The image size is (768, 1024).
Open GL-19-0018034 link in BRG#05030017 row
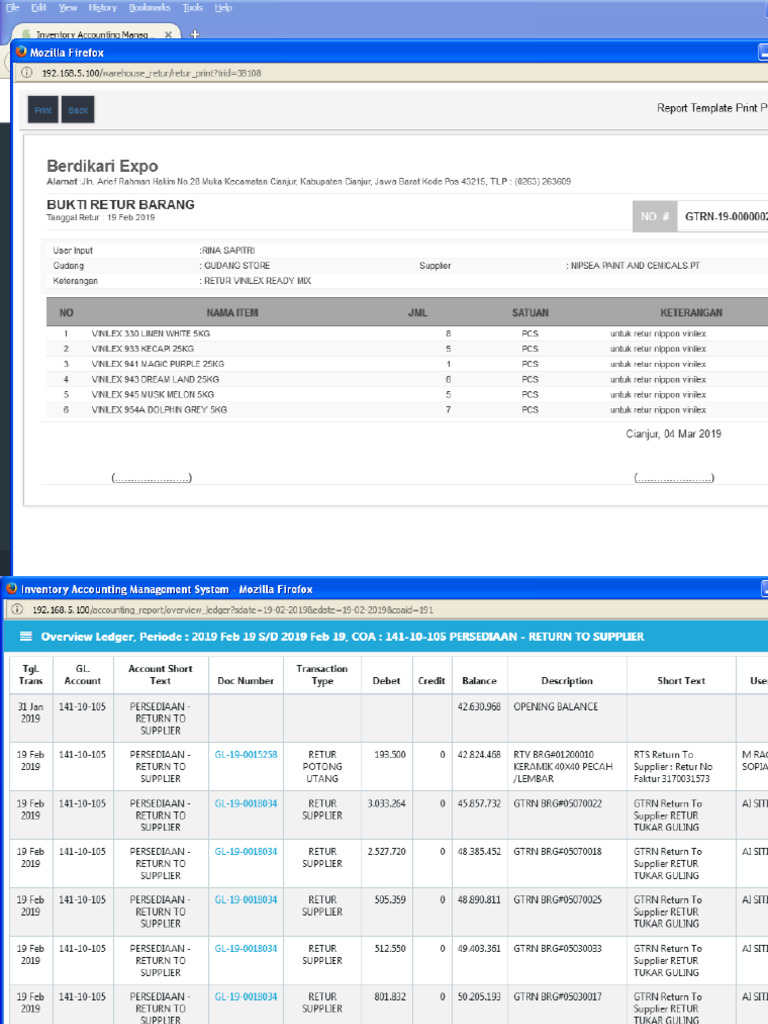pyautogui.click(x=246, y=997)
